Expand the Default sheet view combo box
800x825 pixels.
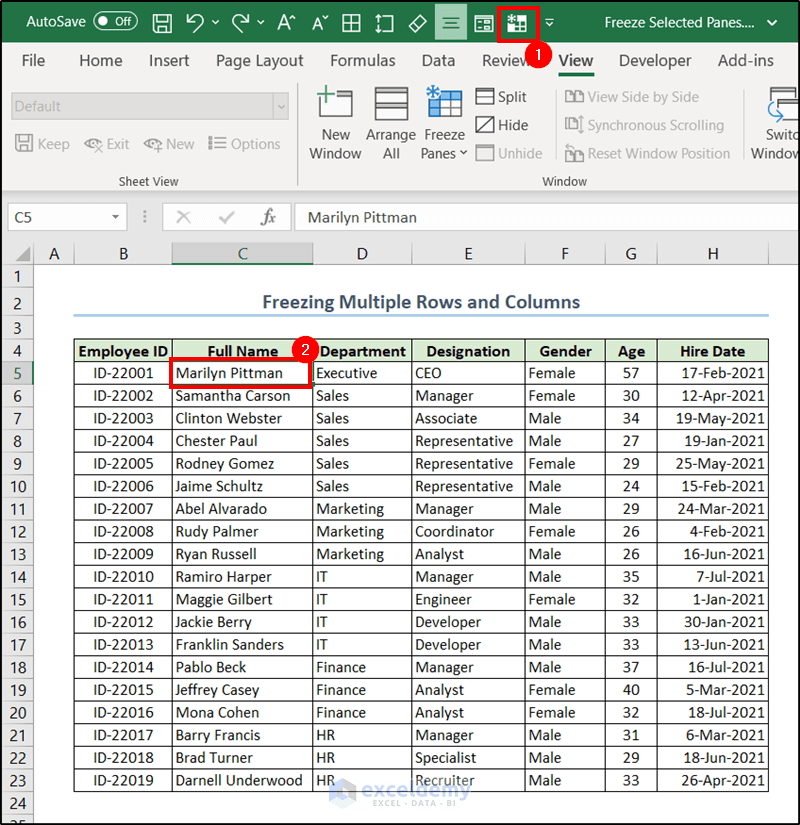pos(281,105)
